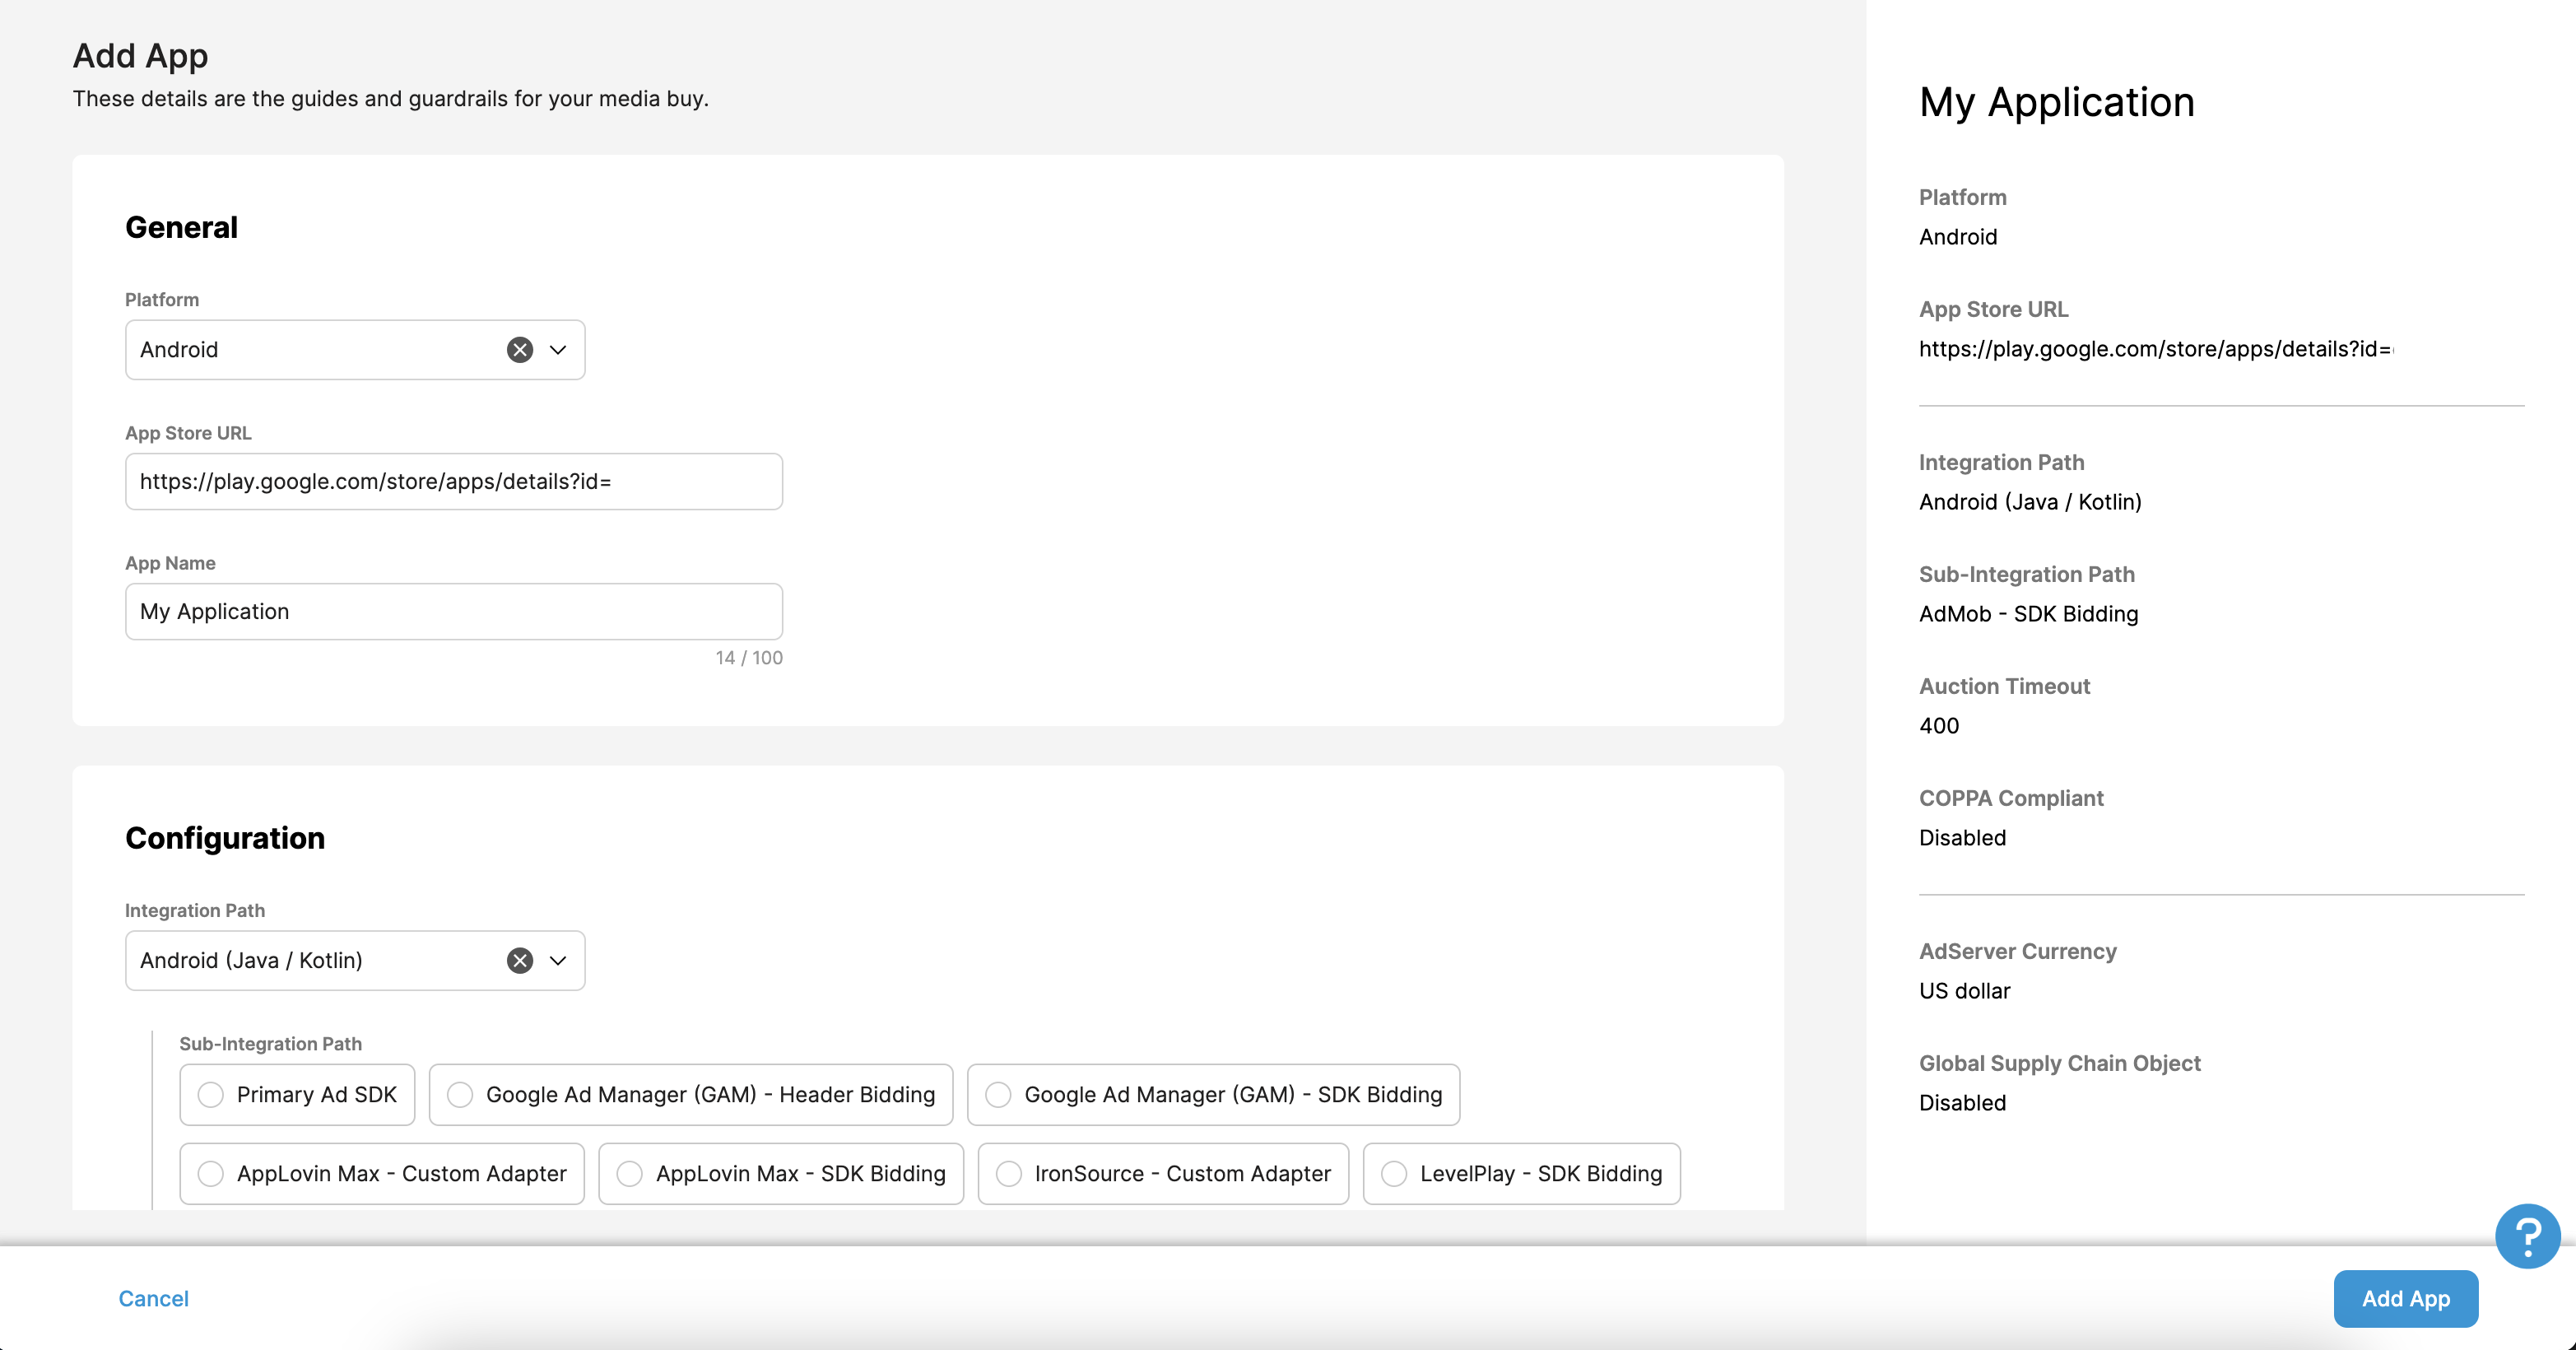This screenshot has width=2576, height=1350.
Task: Click the Integration Path field showing Android (Java / Kotlin)
Action: coord(320,960)
